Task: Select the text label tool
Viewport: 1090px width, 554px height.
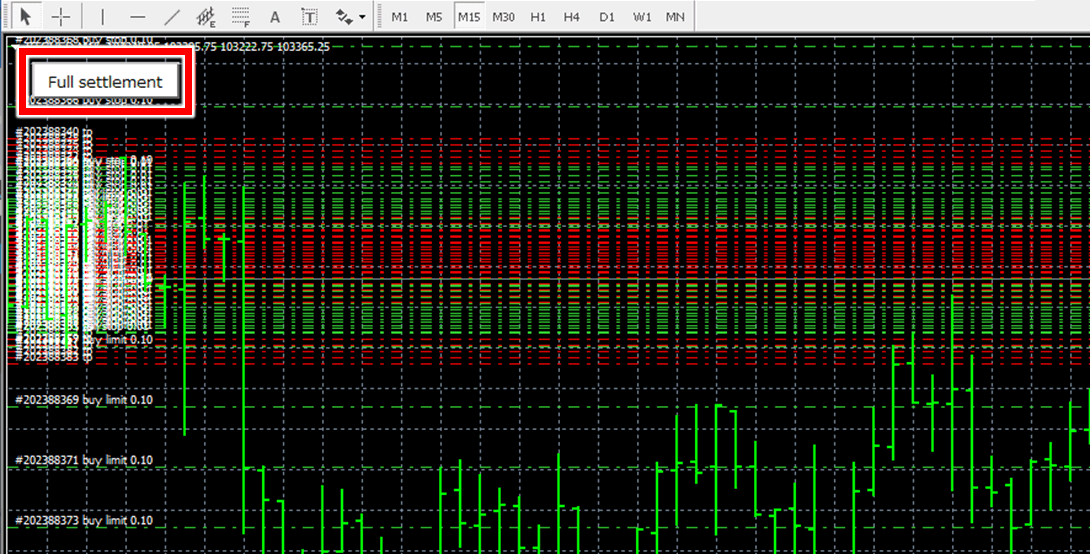Action: click(x=309, y=16)
